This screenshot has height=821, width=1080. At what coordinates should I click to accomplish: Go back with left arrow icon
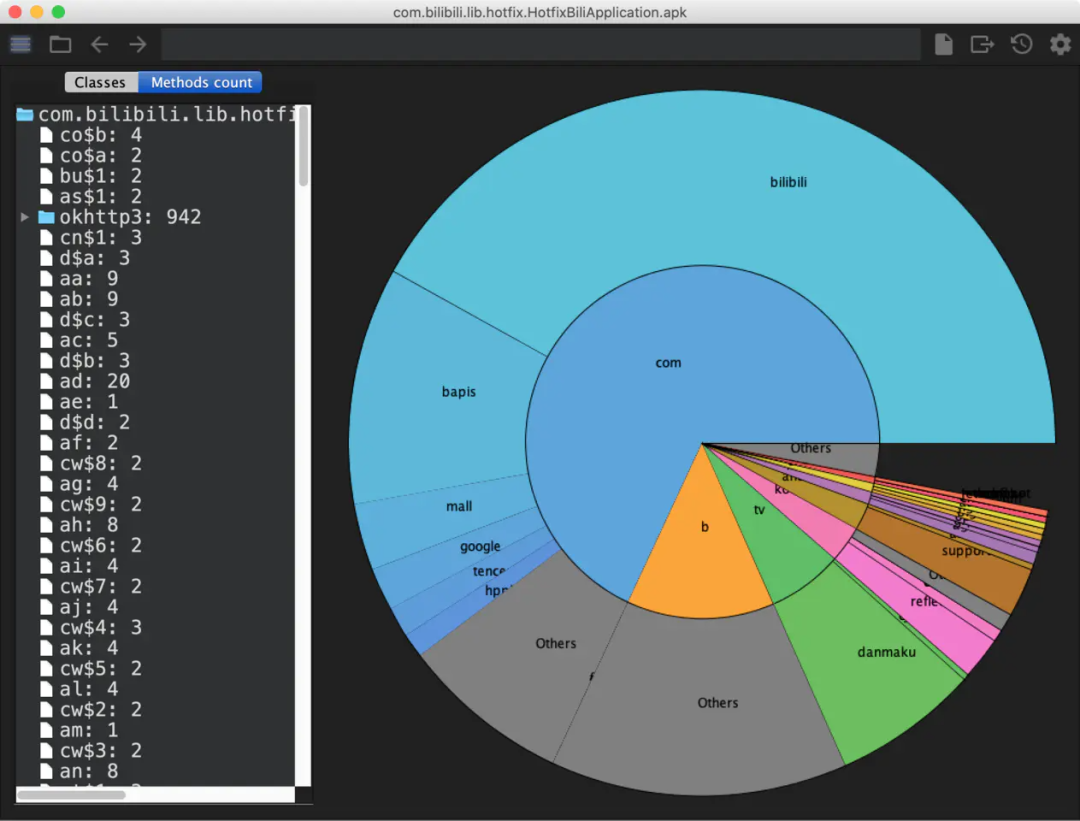[x=100, y=45]
